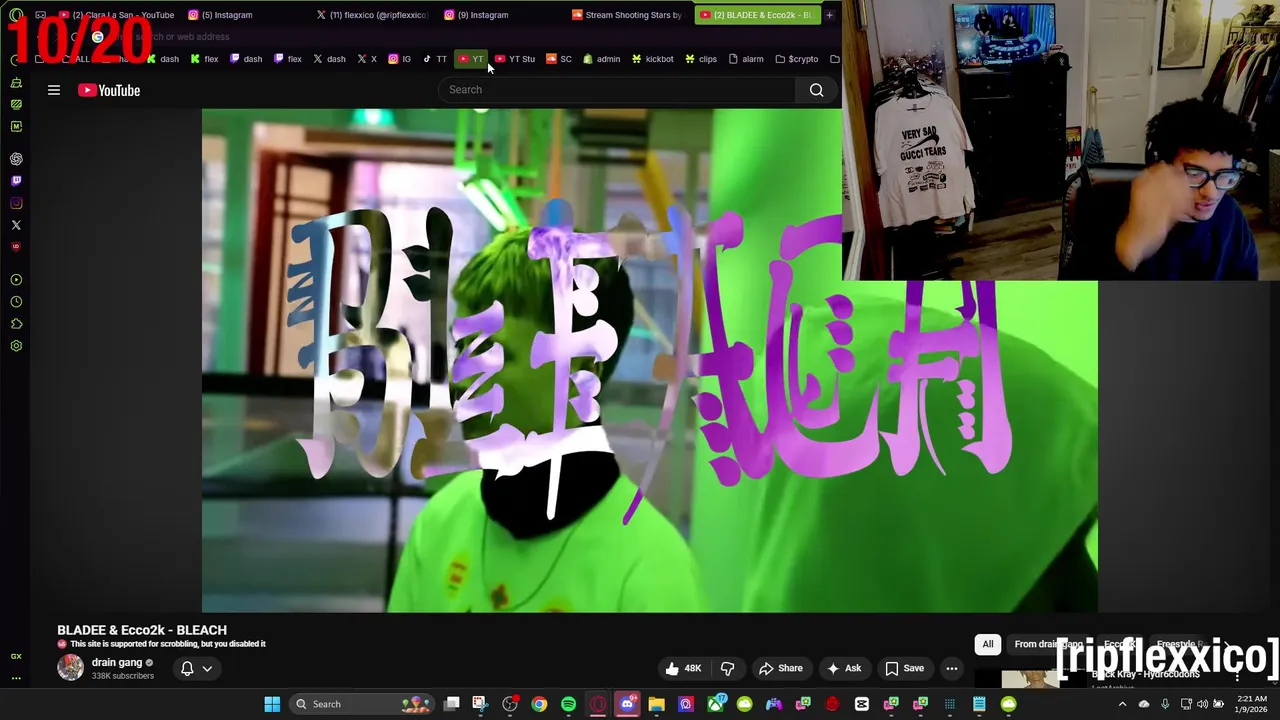Open Spotify from the taskbar
The width and height of the screenshot is (1280, 720).
[x=568, y=704]
